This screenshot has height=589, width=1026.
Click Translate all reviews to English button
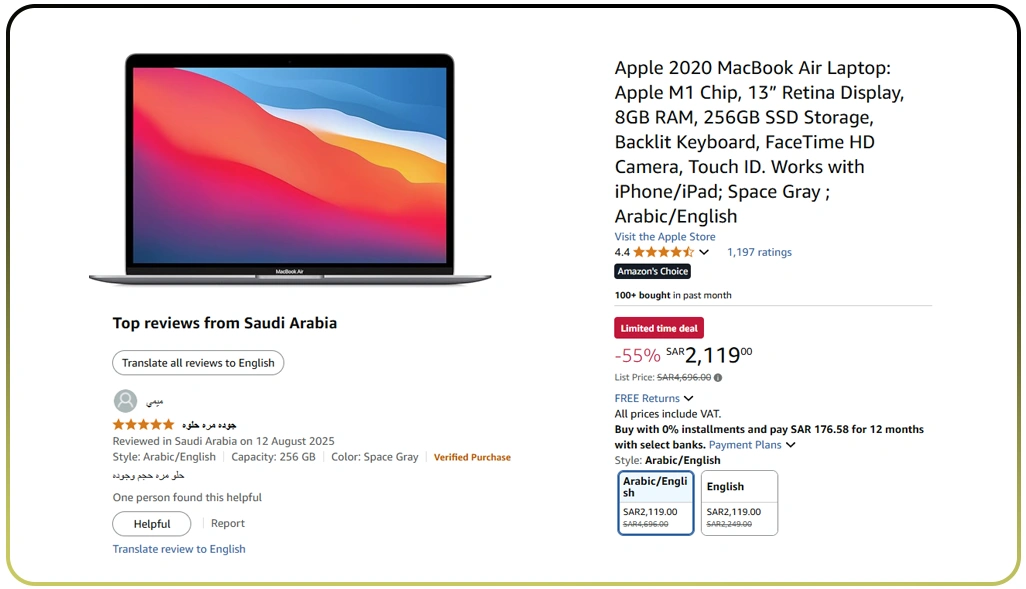198,363
